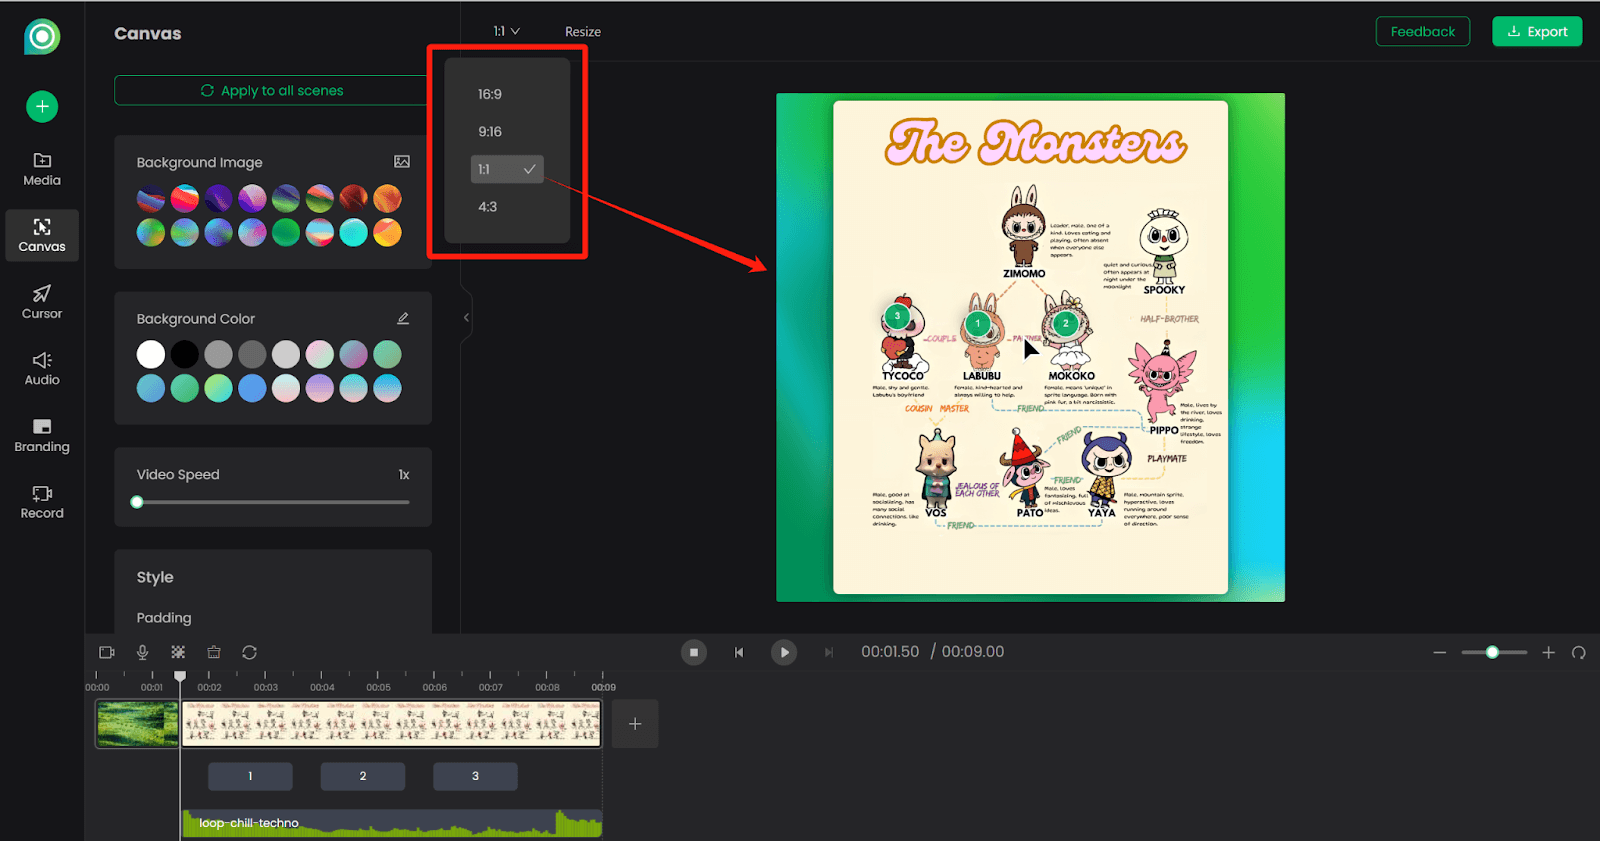Click the green plus add button
The height and width of the screenshot is (841, 1600).
[42, 106]
